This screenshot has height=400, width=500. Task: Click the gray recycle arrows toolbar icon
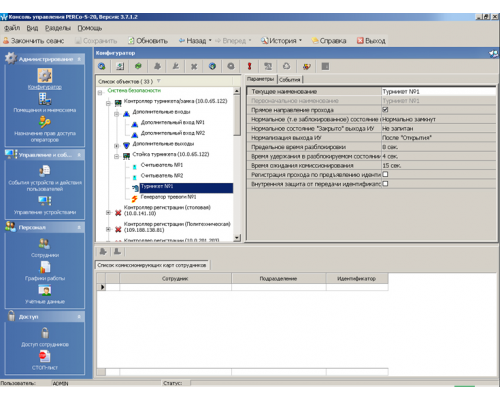click(286, 66)
